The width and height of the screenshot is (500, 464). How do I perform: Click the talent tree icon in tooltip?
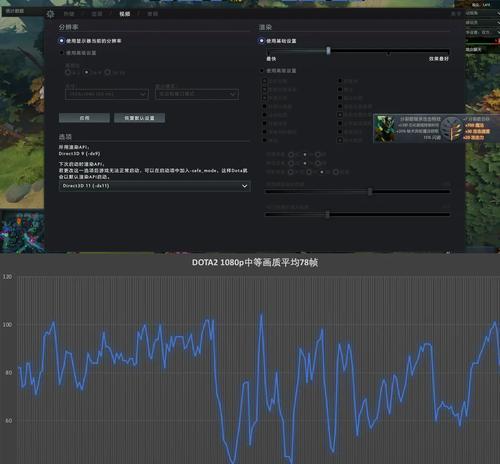451,129
